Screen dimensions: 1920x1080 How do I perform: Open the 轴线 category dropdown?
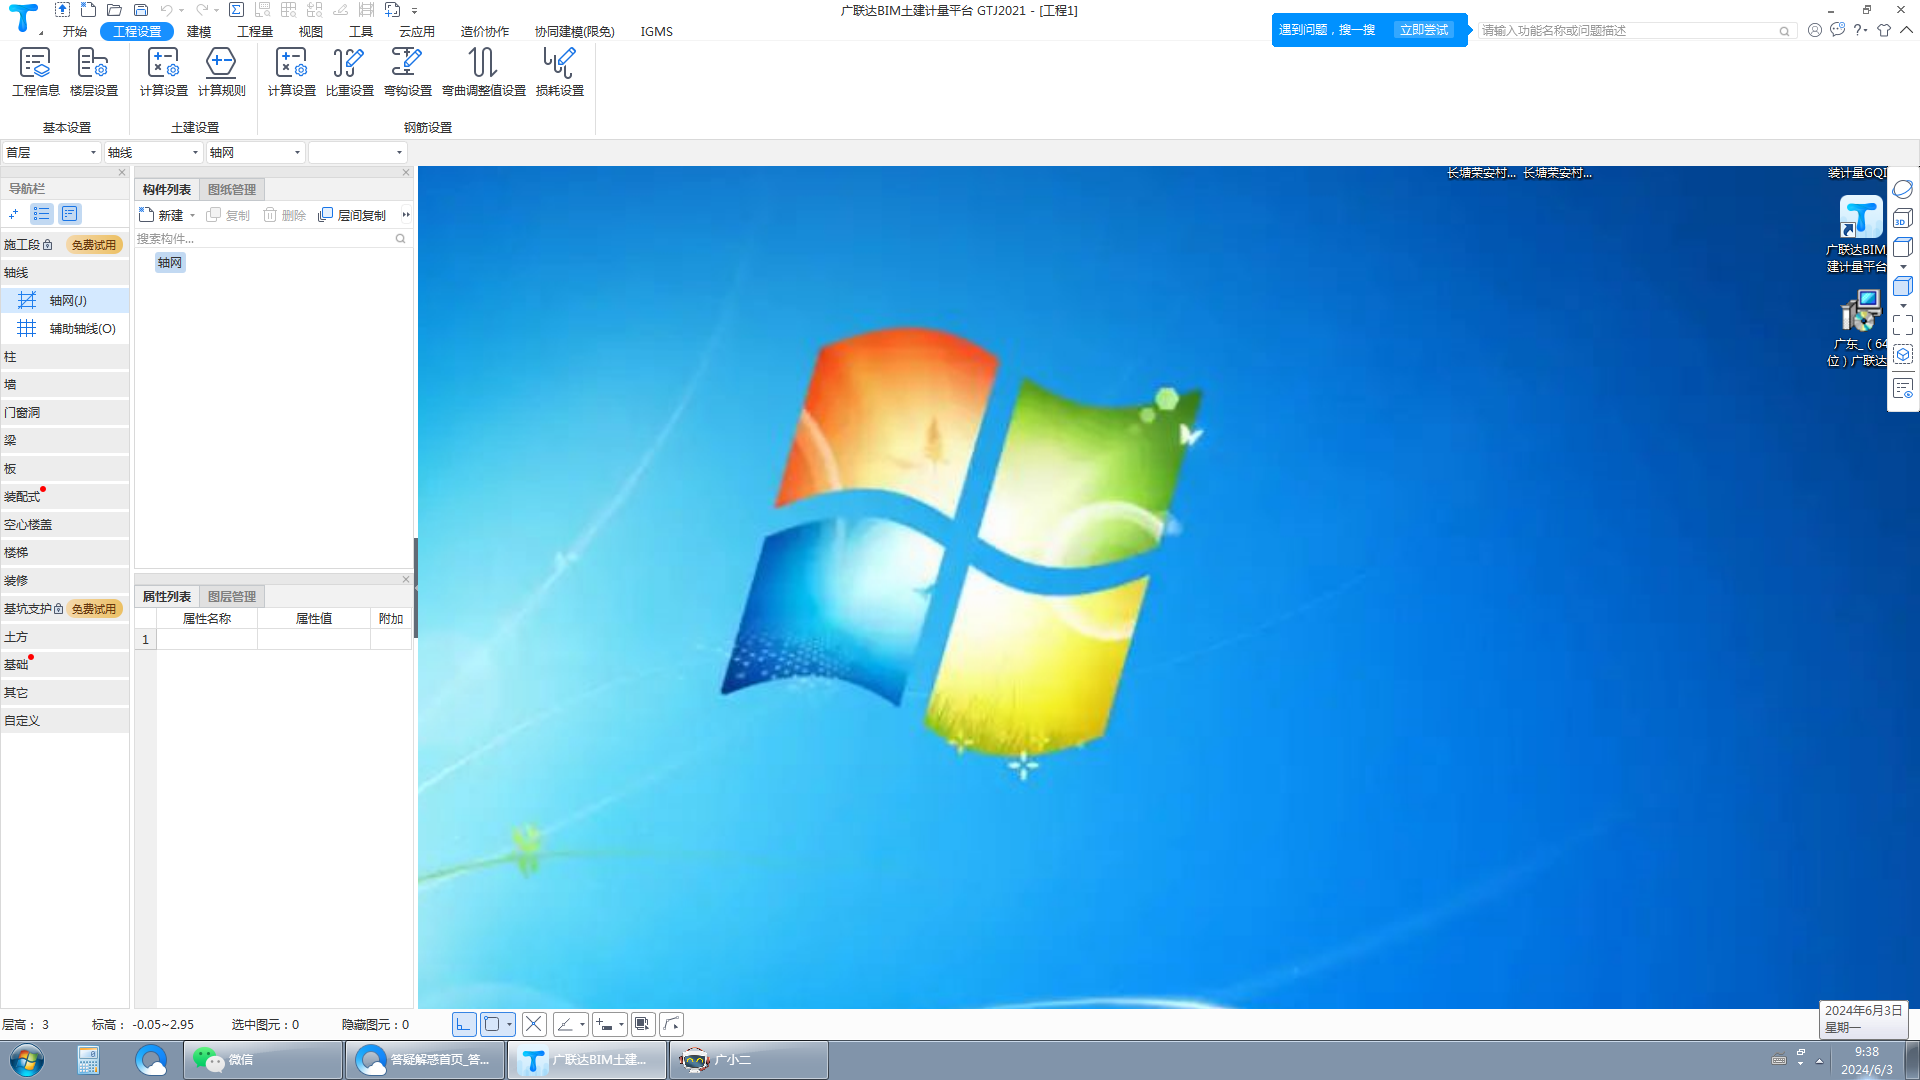click(153, 152)
